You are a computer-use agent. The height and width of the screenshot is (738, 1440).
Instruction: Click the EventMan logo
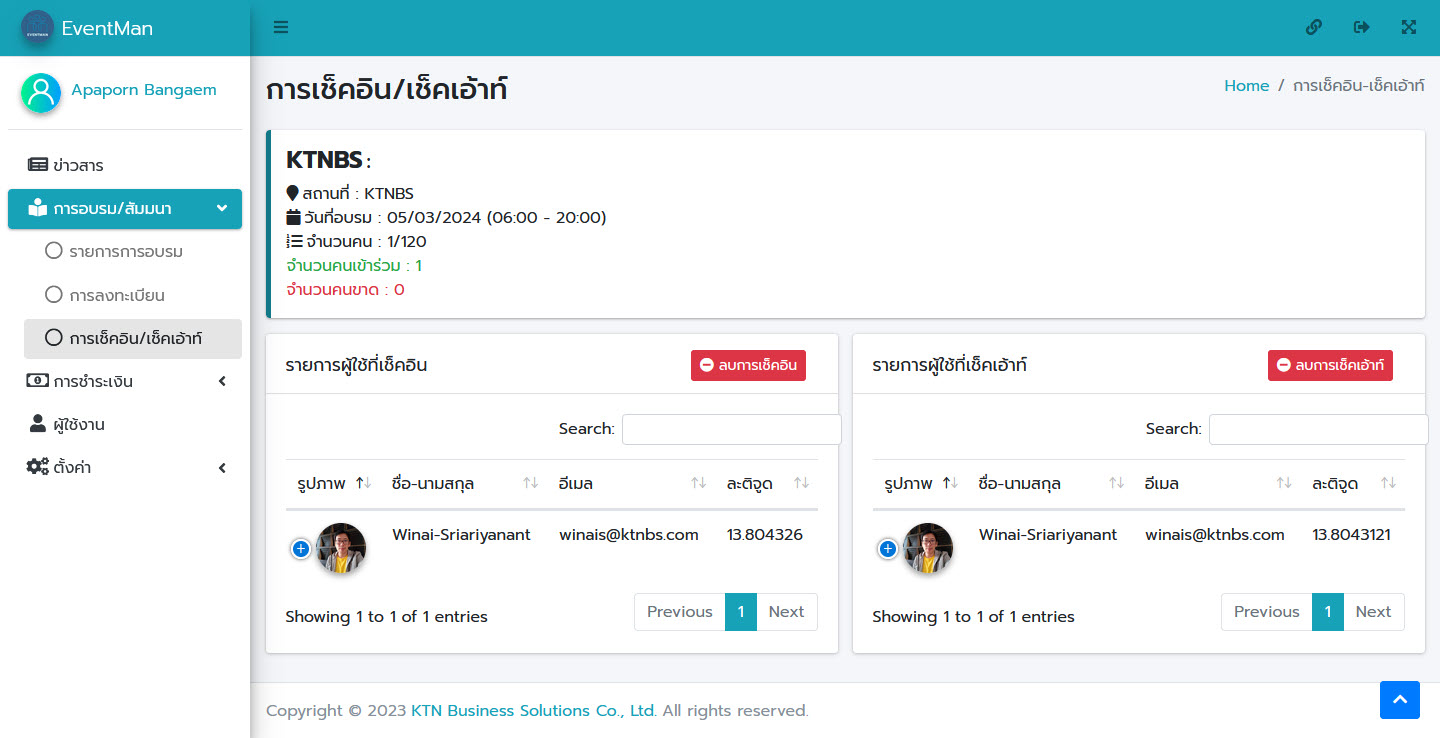[x=38, y=28]
